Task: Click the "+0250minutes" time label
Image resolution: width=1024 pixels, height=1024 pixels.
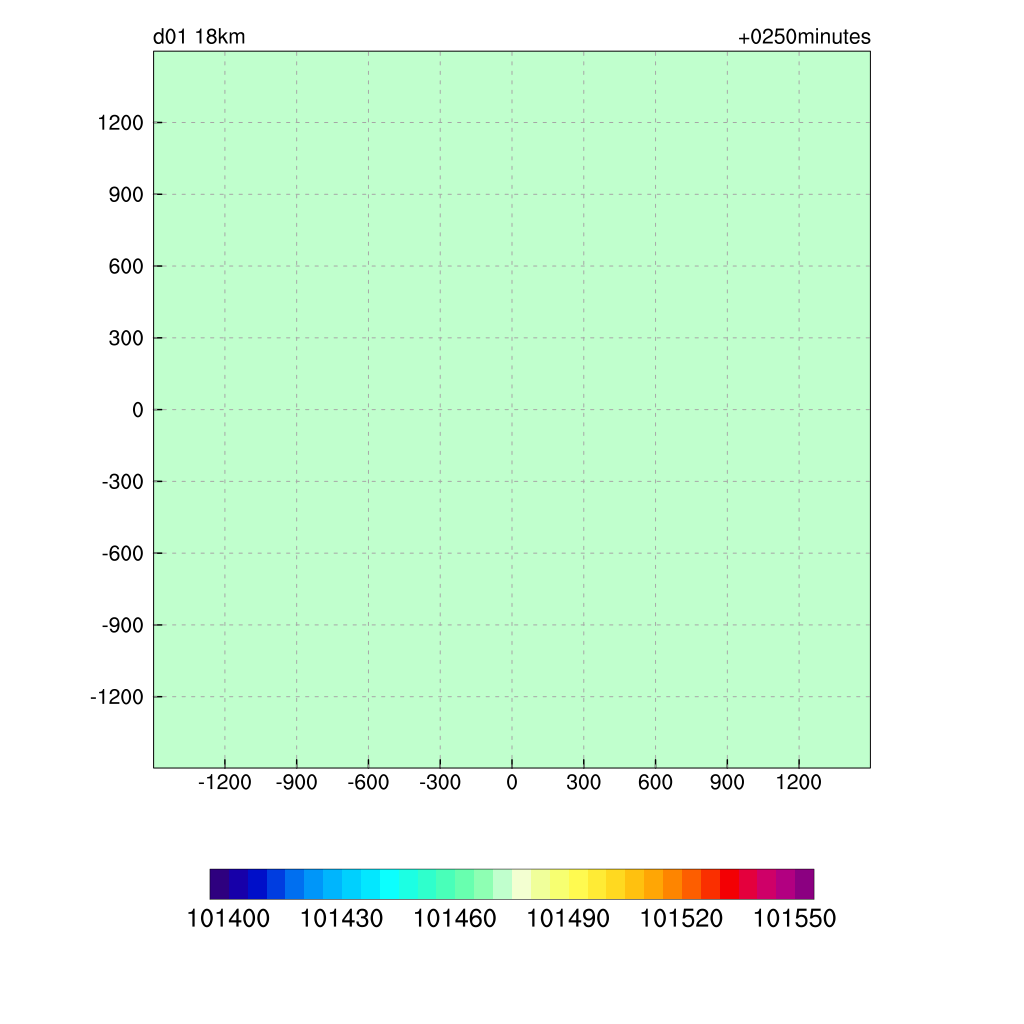Action: click(x=804, y=38)
